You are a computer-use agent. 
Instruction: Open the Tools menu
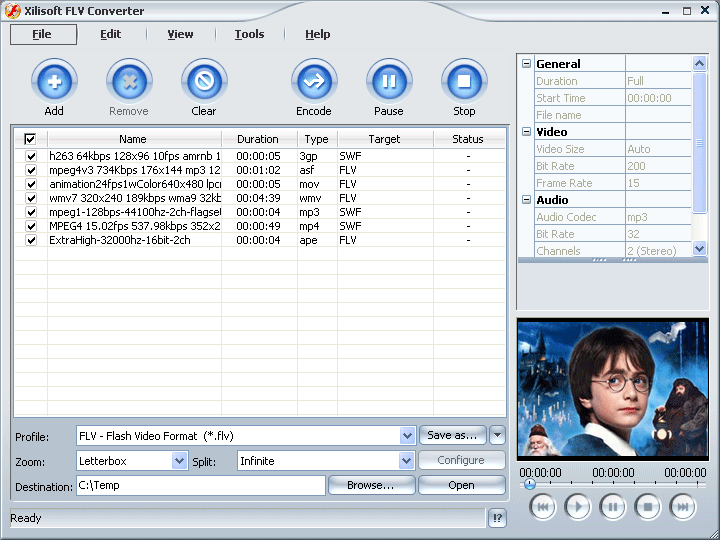click(249, 34)
